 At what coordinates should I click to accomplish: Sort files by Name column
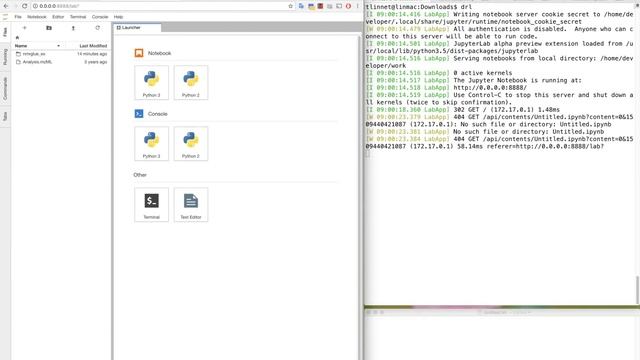click(37, 46)
